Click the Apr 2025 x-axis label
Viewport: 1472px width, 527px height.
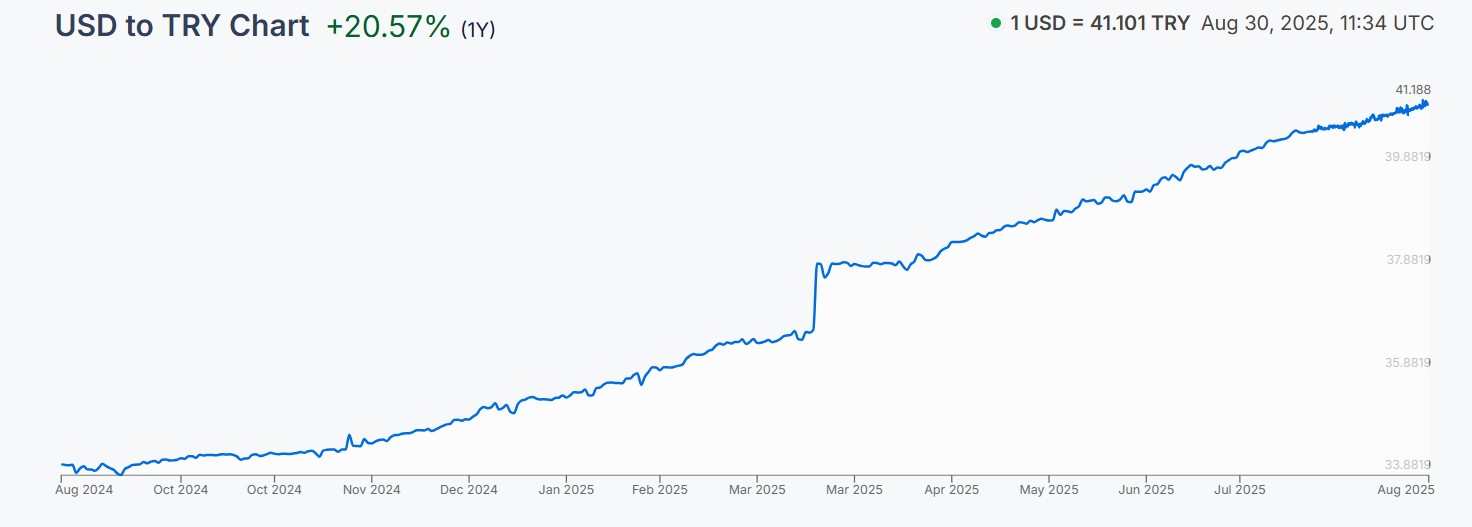(951, 490)
